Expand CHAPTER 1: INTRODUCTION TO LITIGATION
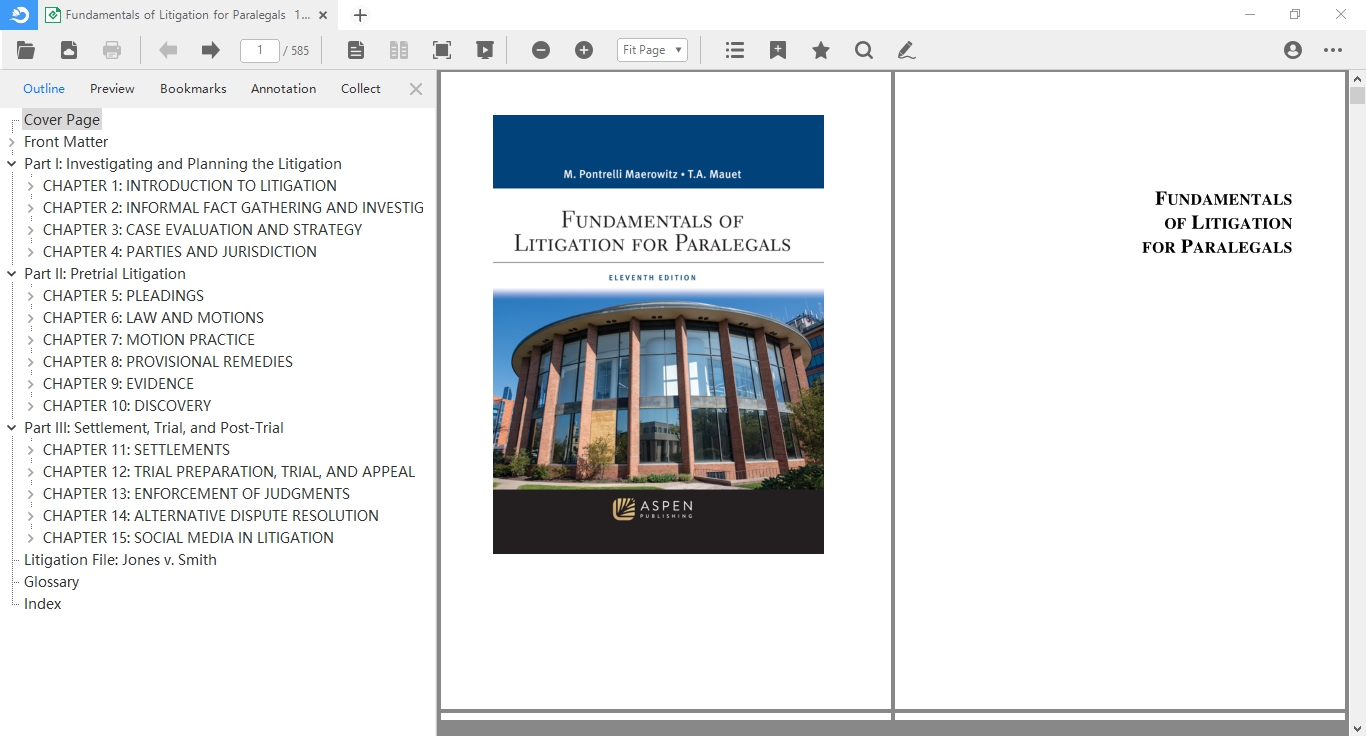 coord(31,186)
